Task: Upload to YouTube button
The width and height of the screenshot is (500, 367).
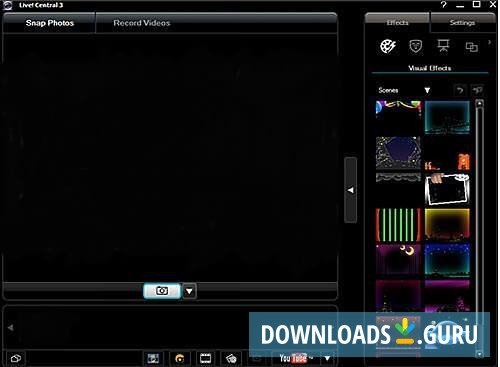Action: pos(296,359)
